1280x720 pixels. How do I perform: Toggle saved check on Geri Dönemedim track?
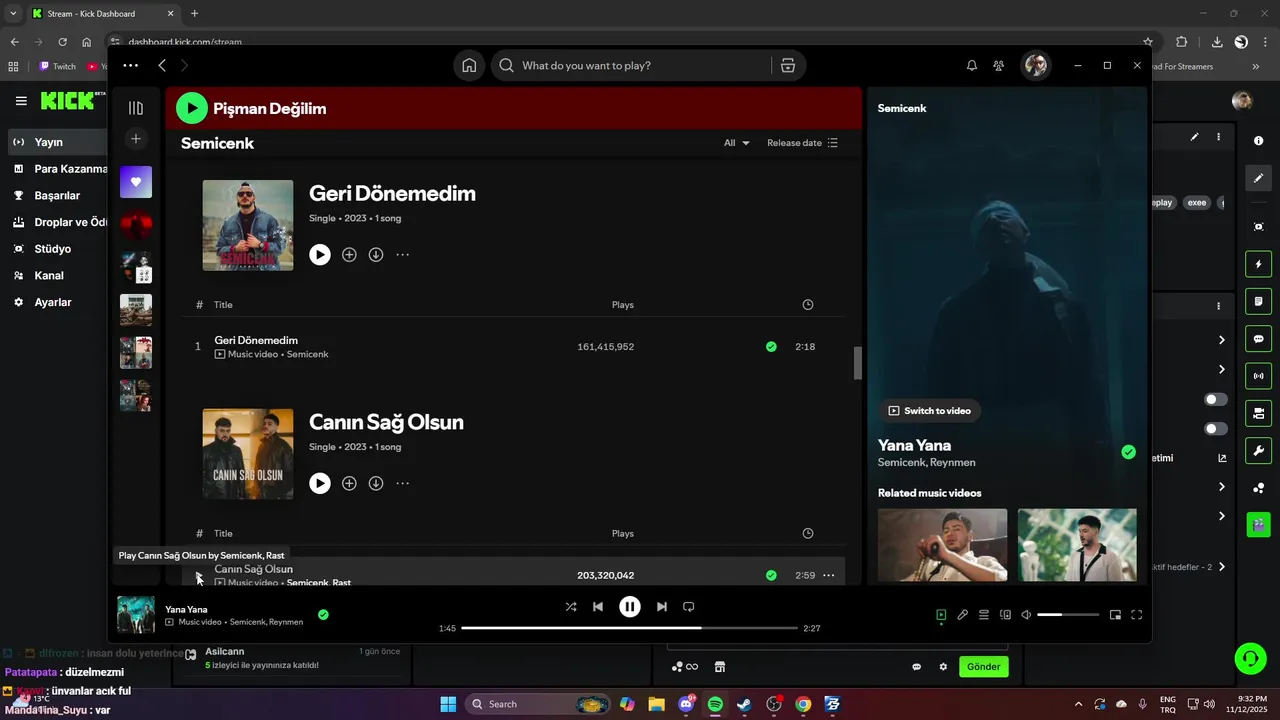click(x=771, y=347)
